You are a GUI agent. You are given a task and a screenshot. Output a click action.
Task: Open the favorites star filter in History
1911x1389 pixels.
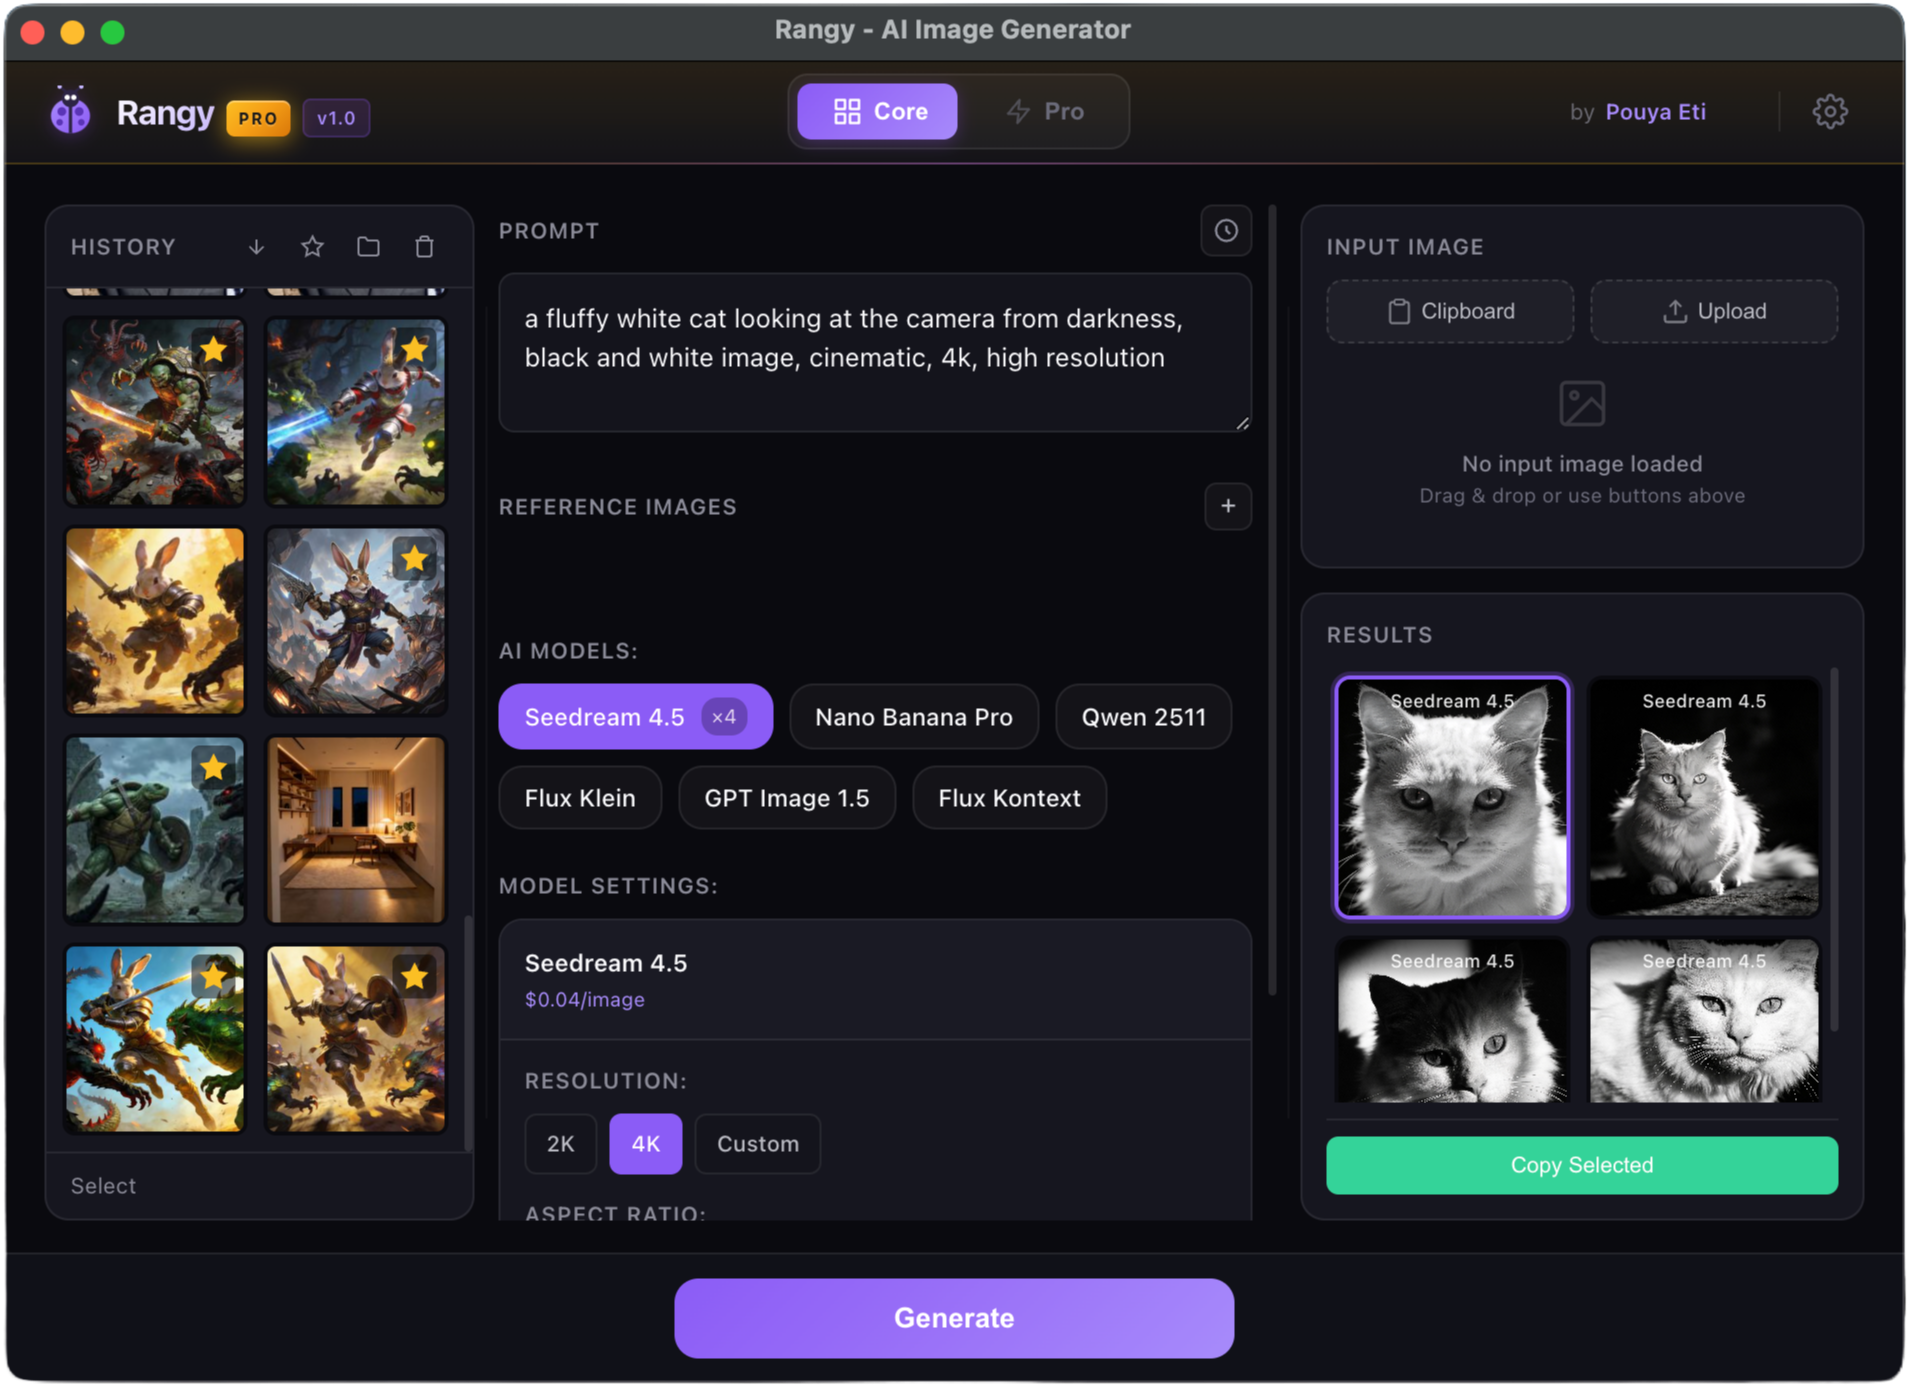click(x=312, y=246)
